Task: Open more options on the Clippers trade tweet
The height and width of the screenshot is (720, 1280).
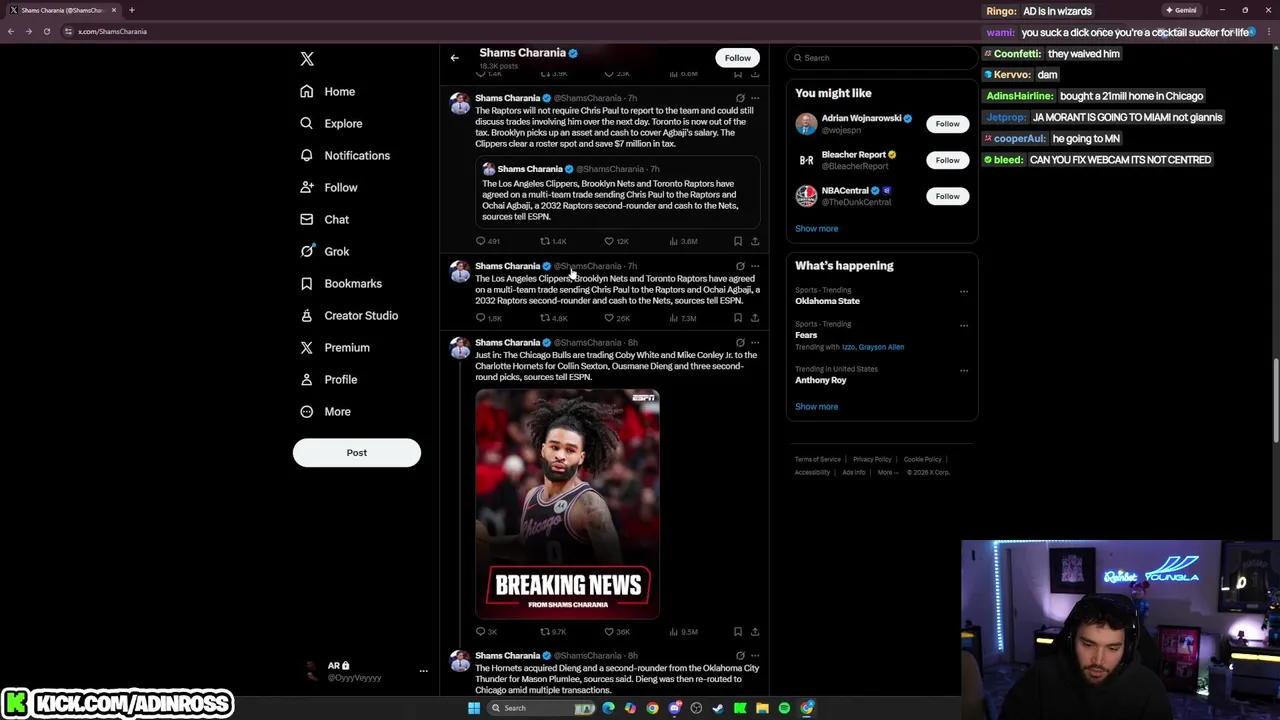Action: [x=755, y=266]
